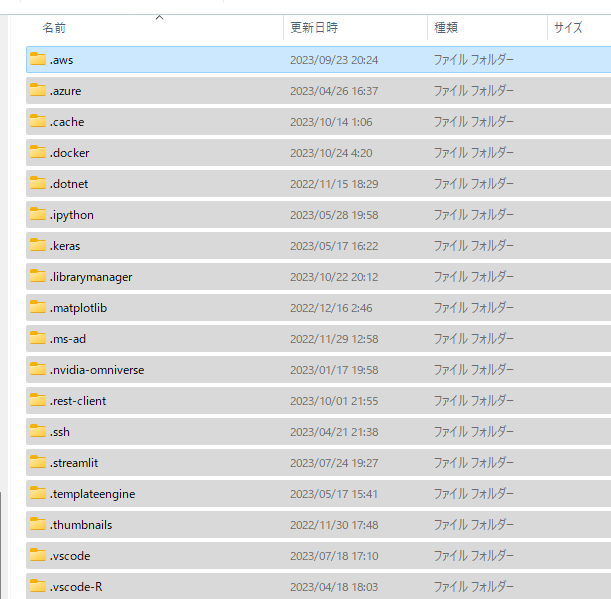Click the .cache folder icon
611x599 pixels.
[x=38, y=121]
